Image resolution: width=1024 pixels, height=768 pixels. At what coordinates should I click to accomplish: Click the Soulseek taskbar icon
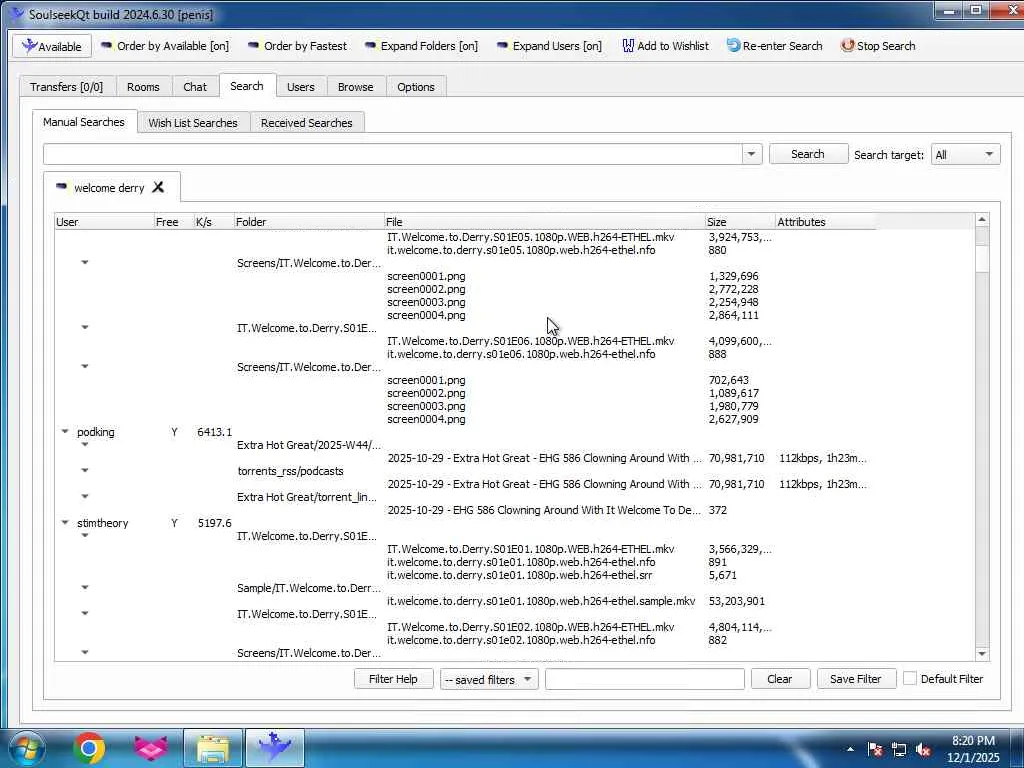tap(275, 748)
